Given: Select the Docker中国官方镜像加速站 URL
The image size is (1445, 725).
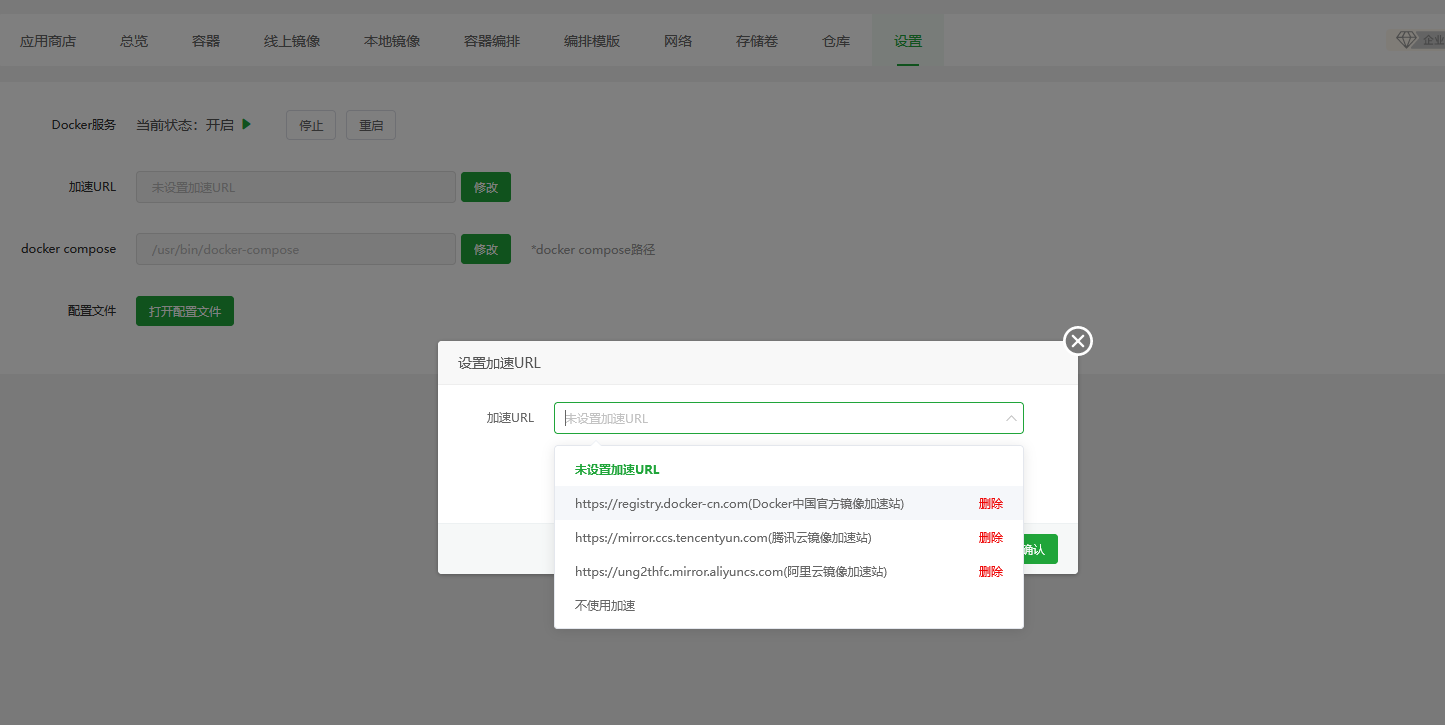Looking at the screenshot, I should click(x=740, y=503).
